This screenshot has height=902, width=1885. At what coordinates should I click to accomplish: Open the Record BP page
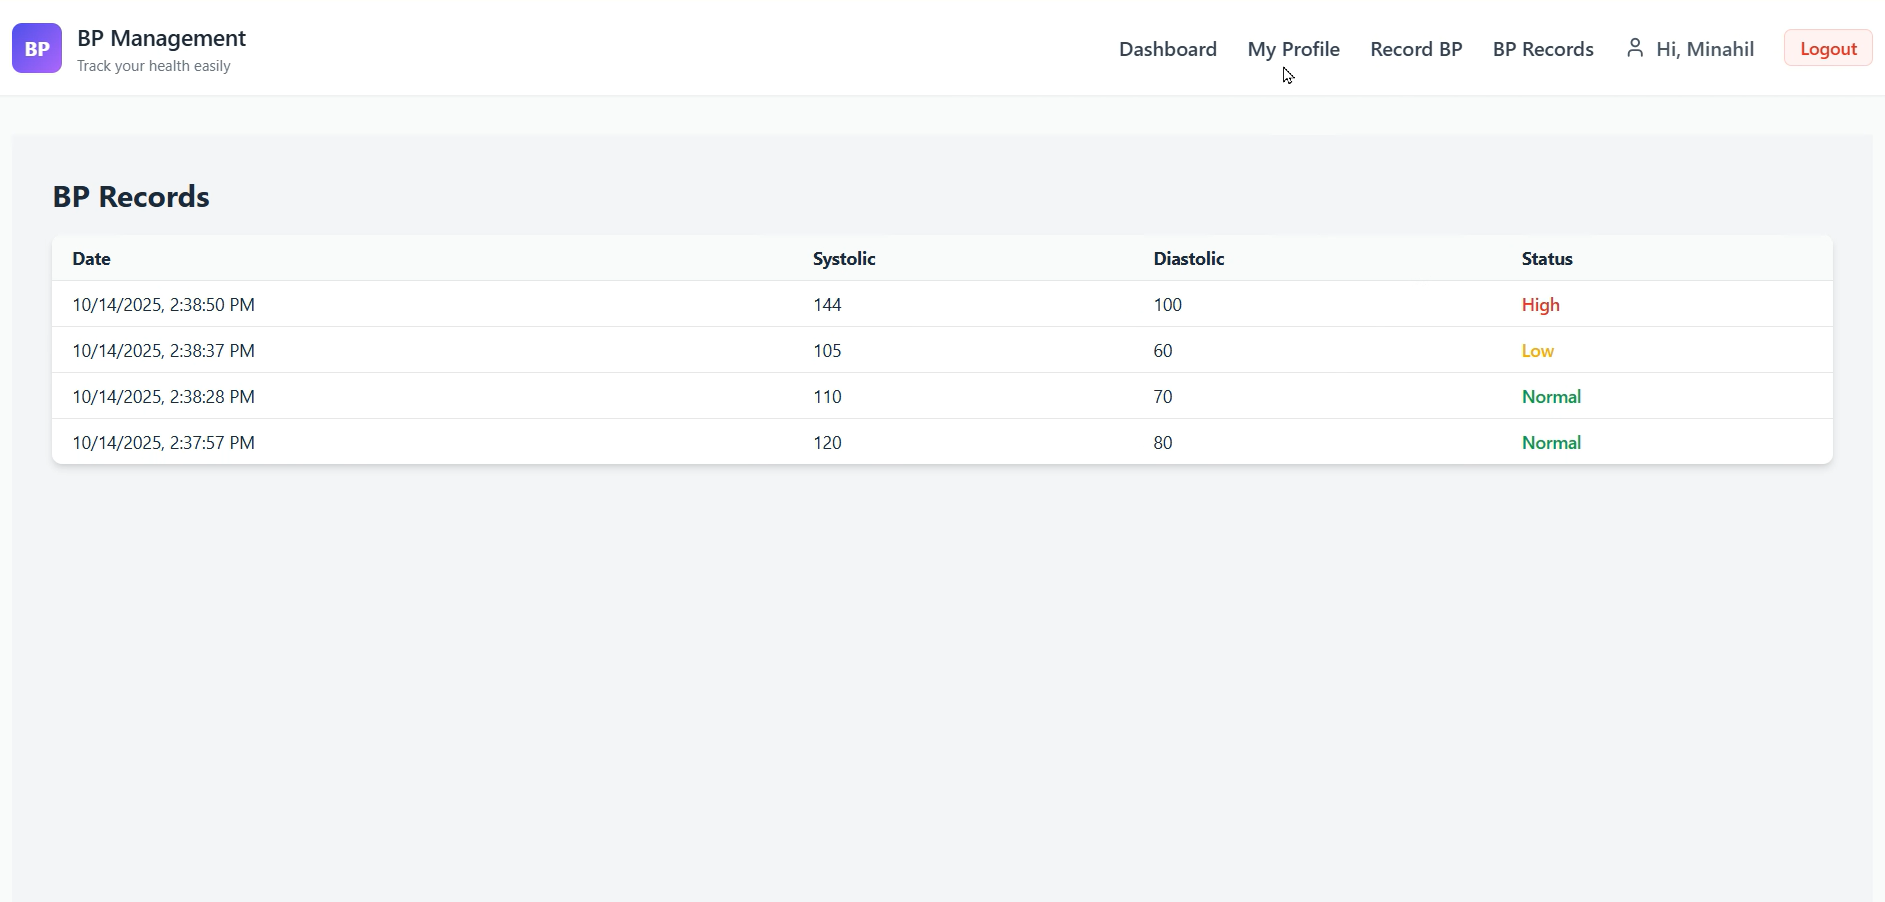click(x=1415, y=49)
